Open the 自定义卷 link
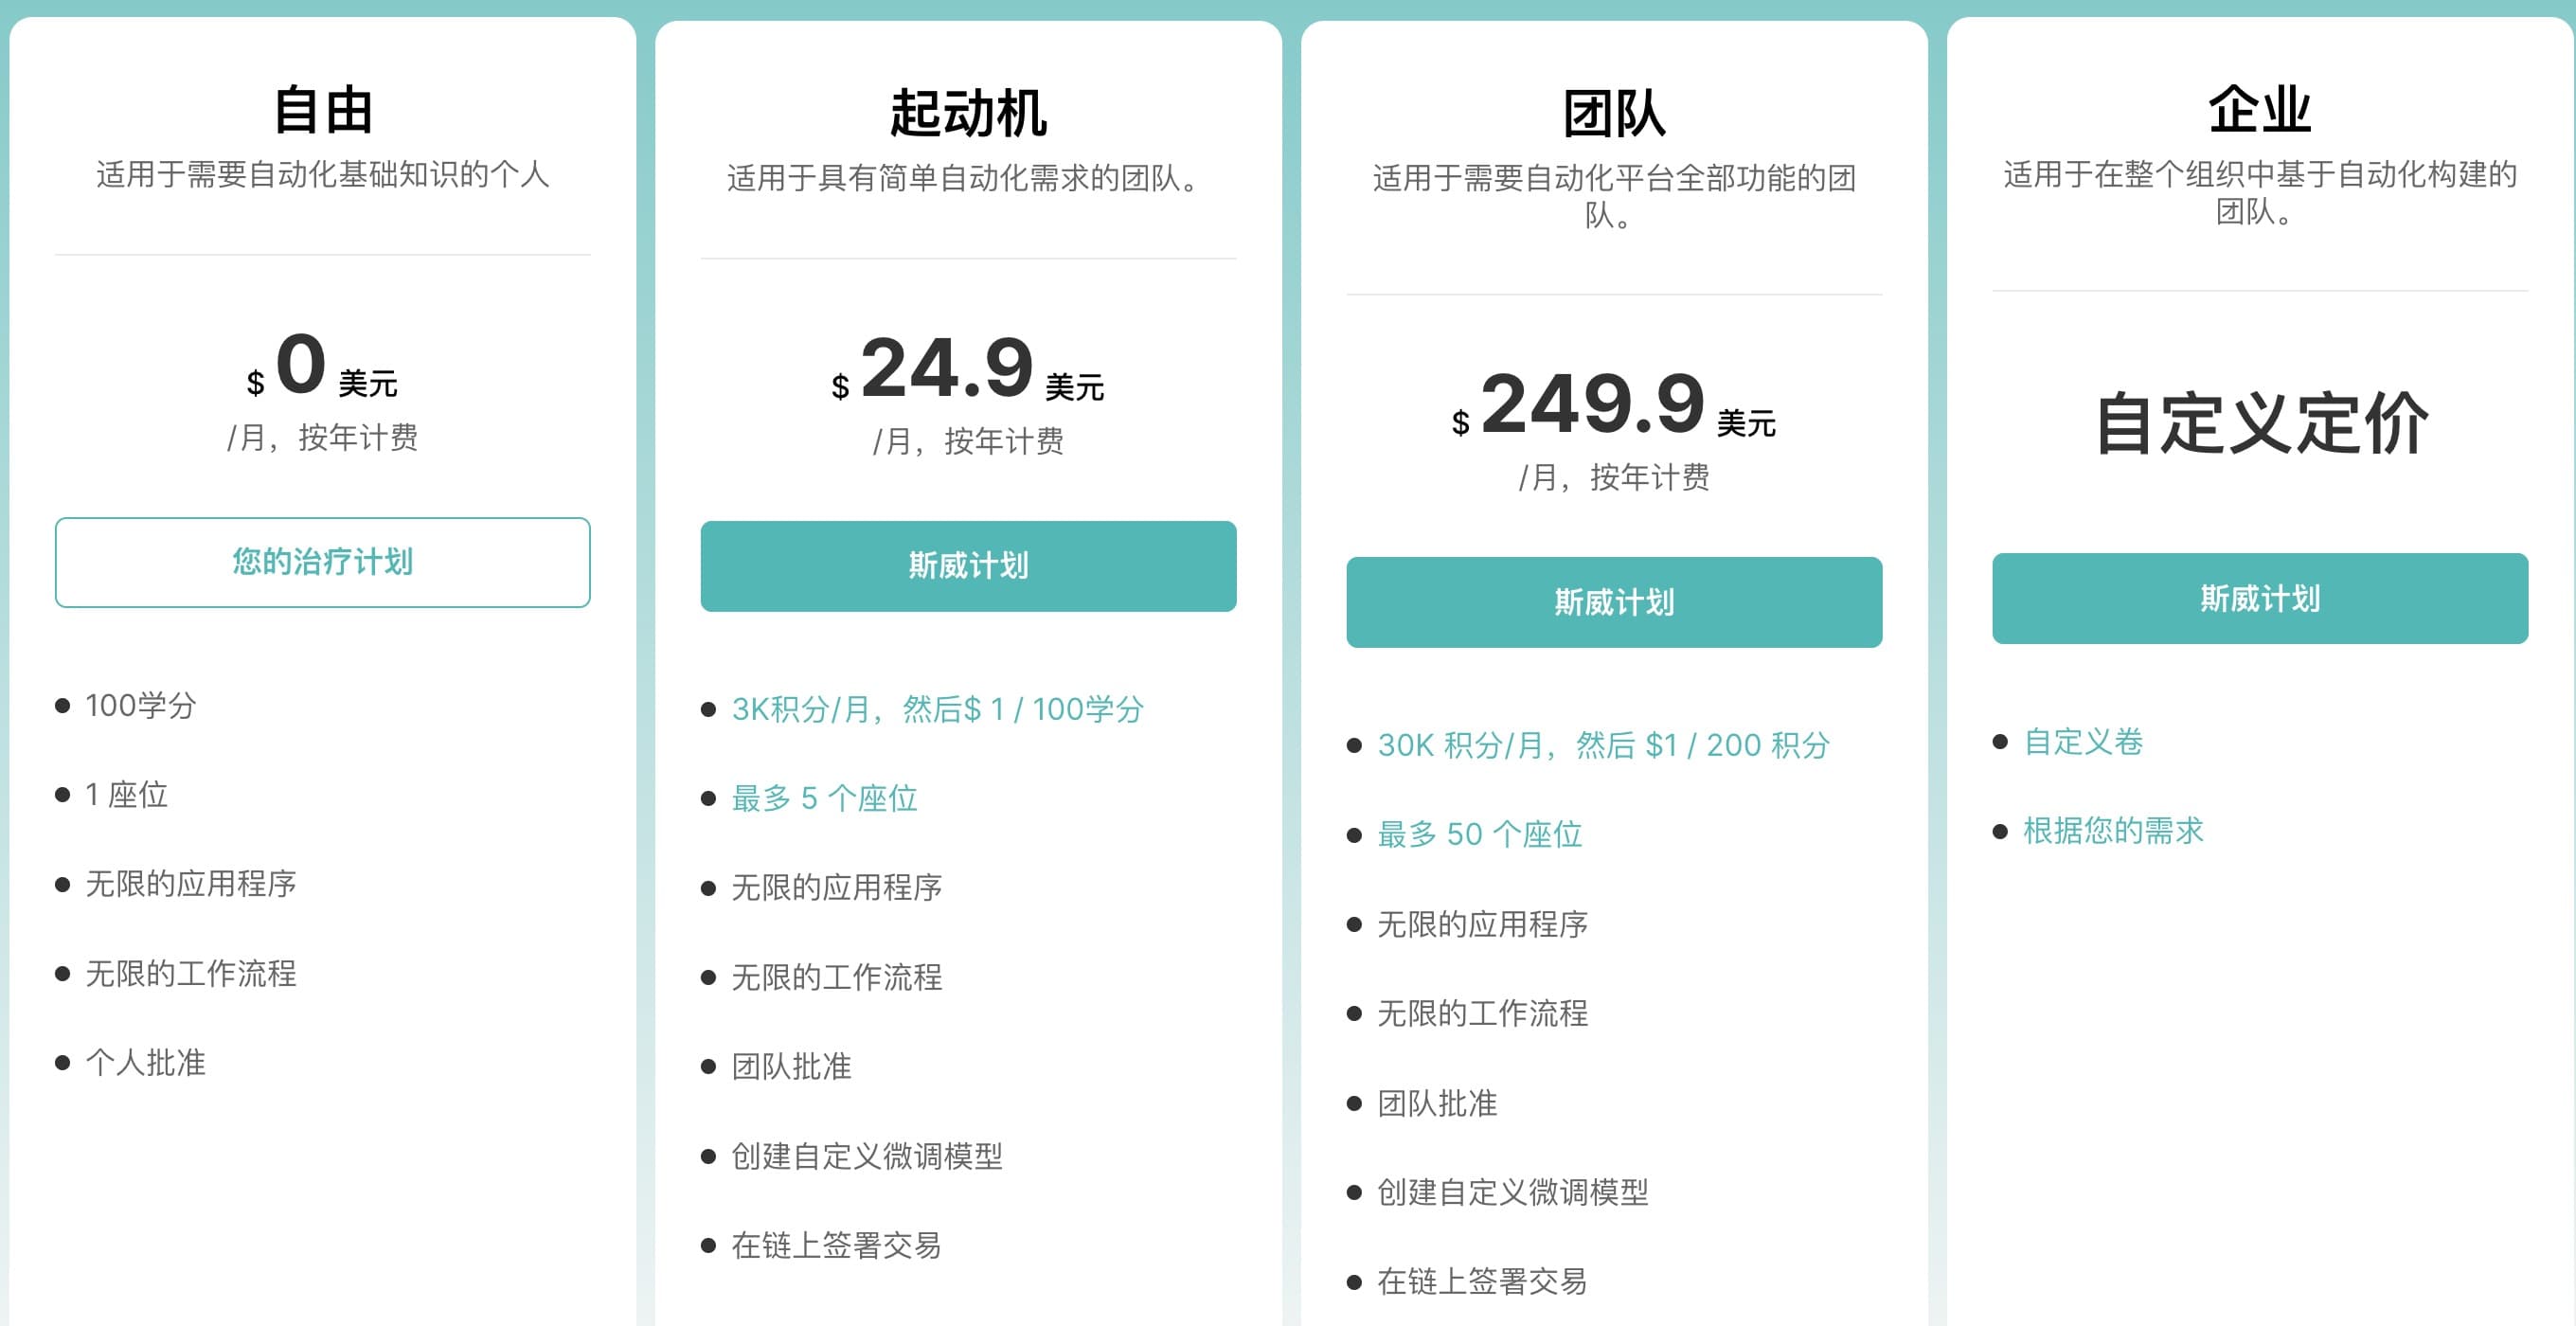 (2083, 741)
